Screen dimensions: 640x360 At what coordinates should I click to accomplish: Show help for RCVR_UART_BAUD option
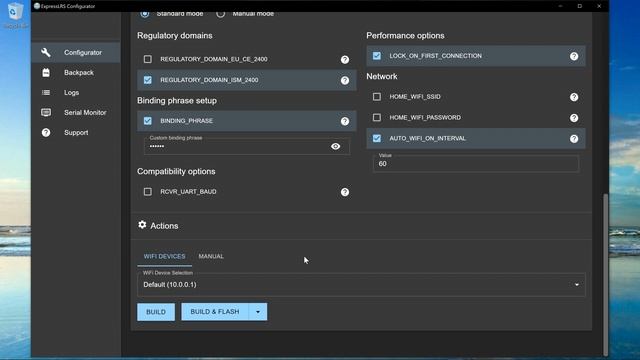coord(345,192)
